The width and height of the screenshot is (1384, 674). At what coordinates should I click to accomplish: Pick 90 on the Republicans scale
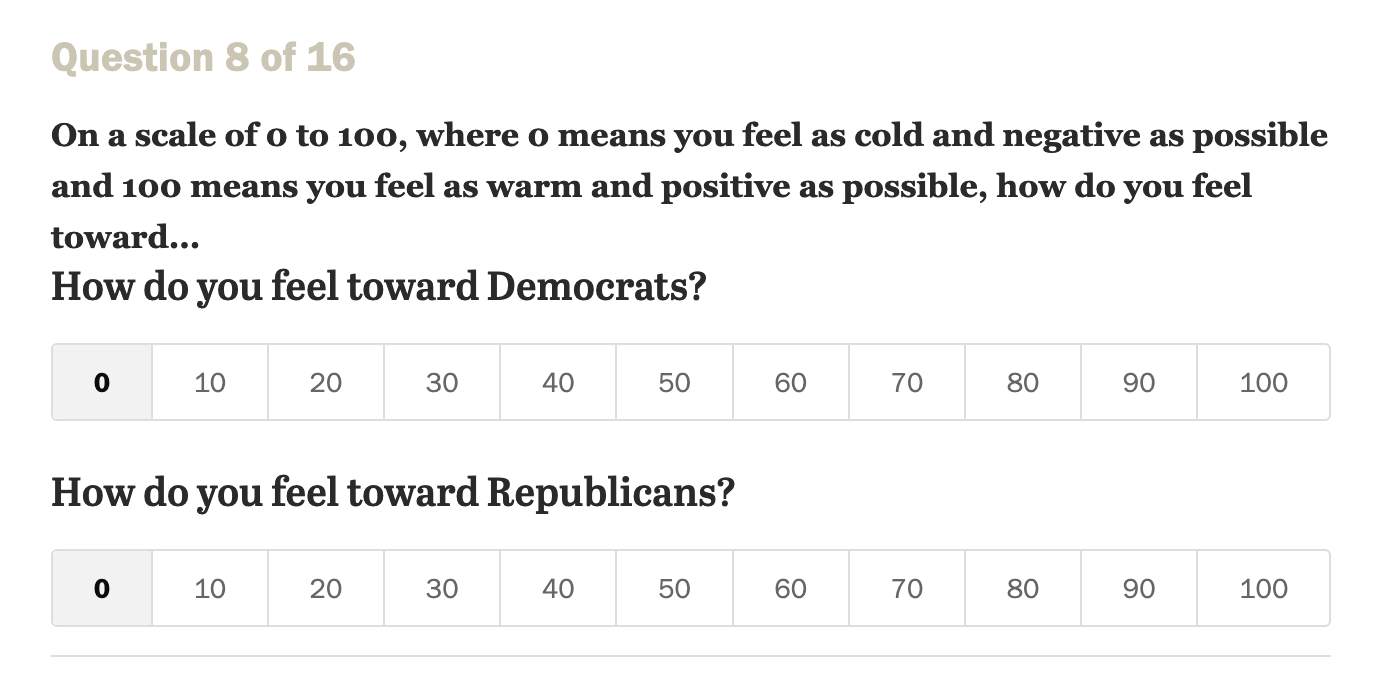point(1139,588)
